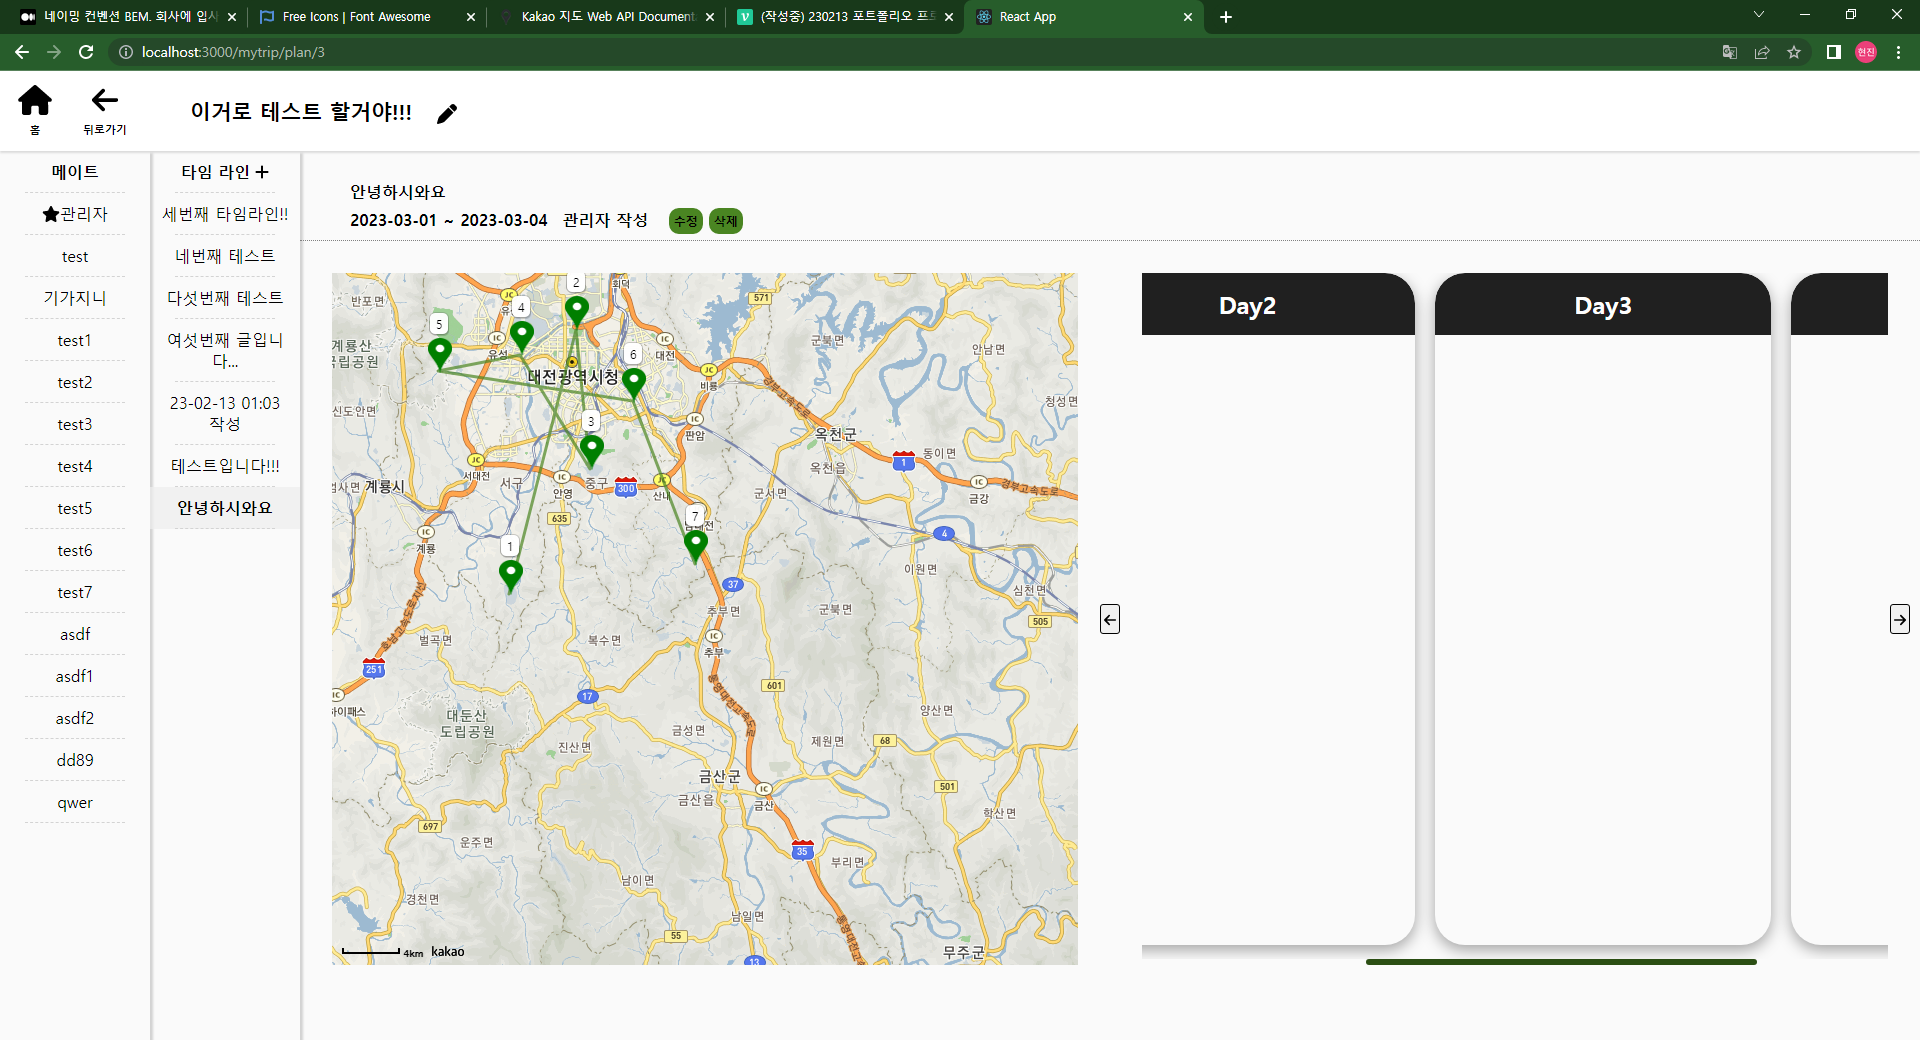The image size is (1920, 1040).
Task: Click the horizontal scrollbar under day cards
Action: pos(1561,962)
